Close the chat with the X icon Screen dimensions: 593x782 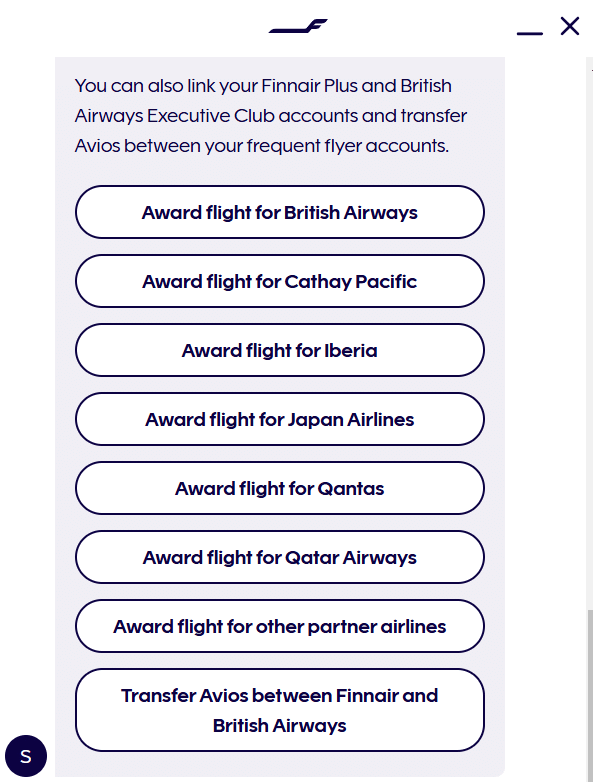pyautogui.click(x=570, y=26)
